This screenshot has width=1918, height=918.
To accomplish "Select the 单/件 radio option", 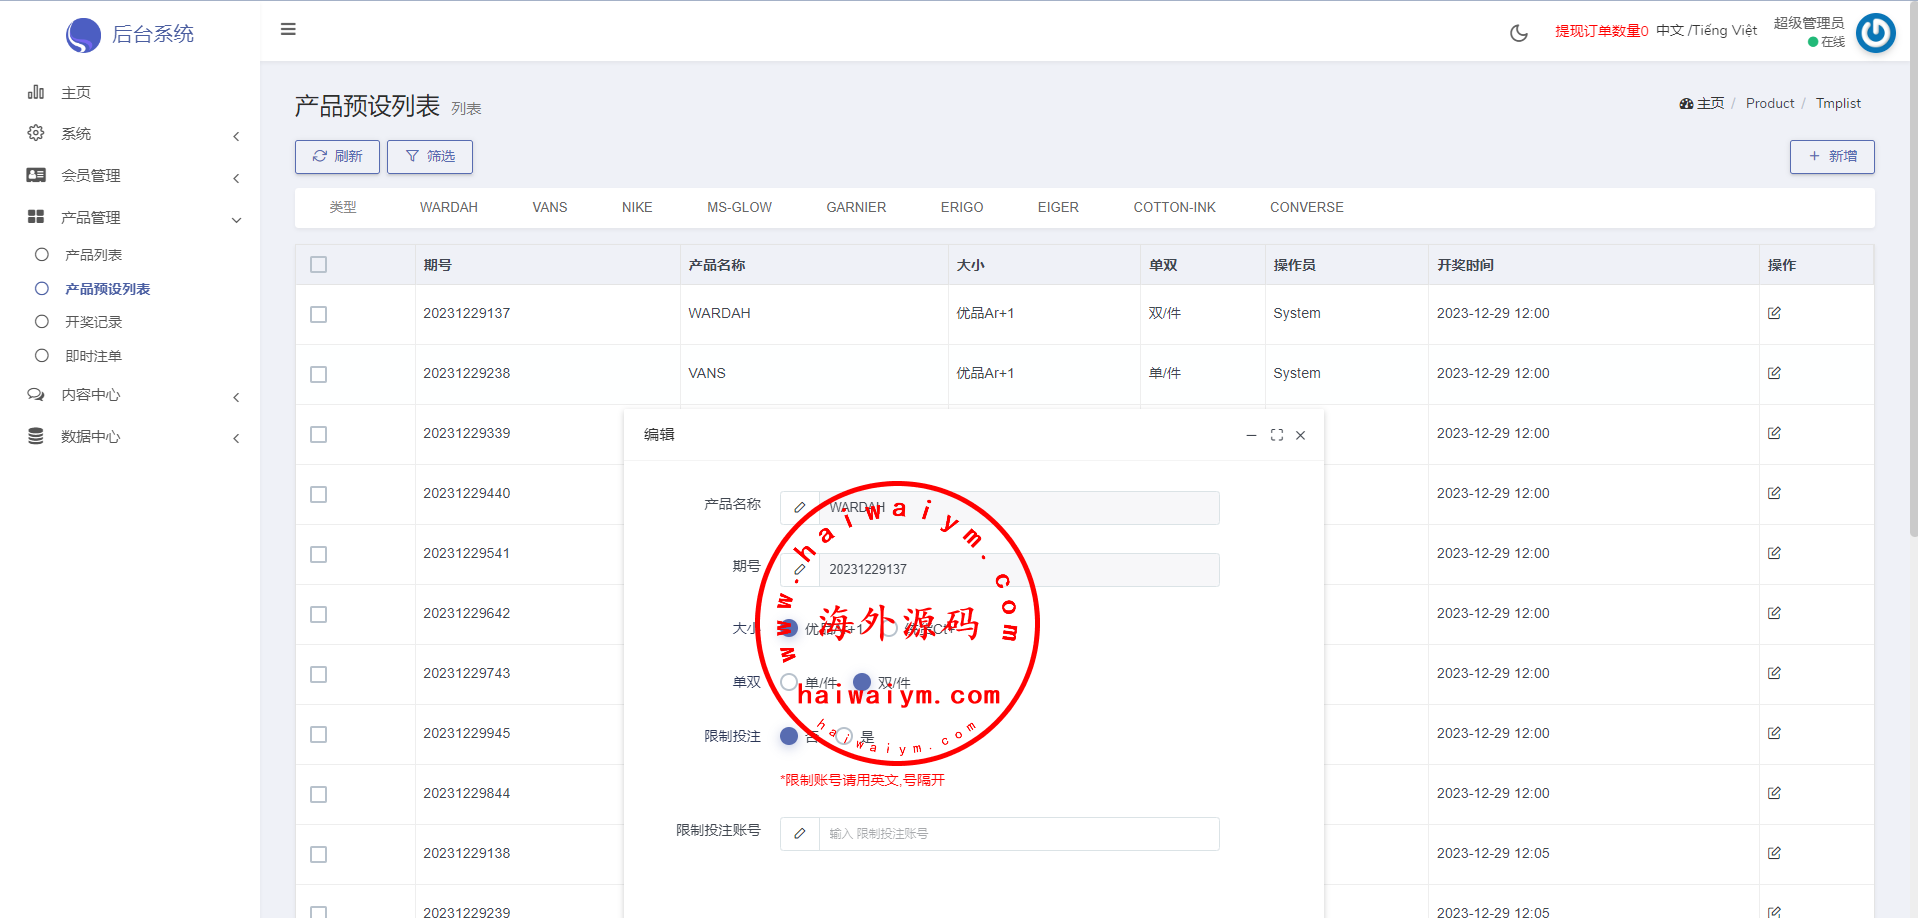I will tap(789, 682).
